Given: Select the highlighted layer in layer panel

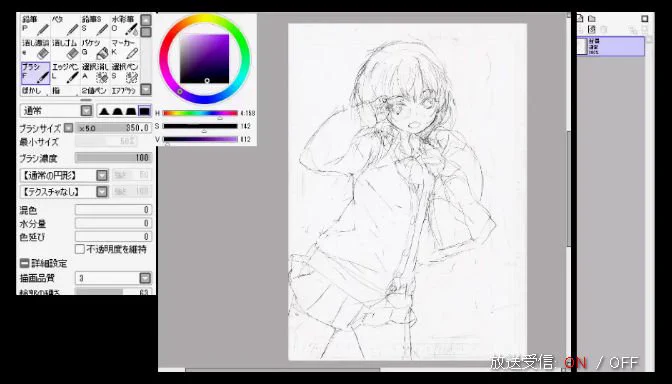Looking at the screenshot, I should pos(611,46).
